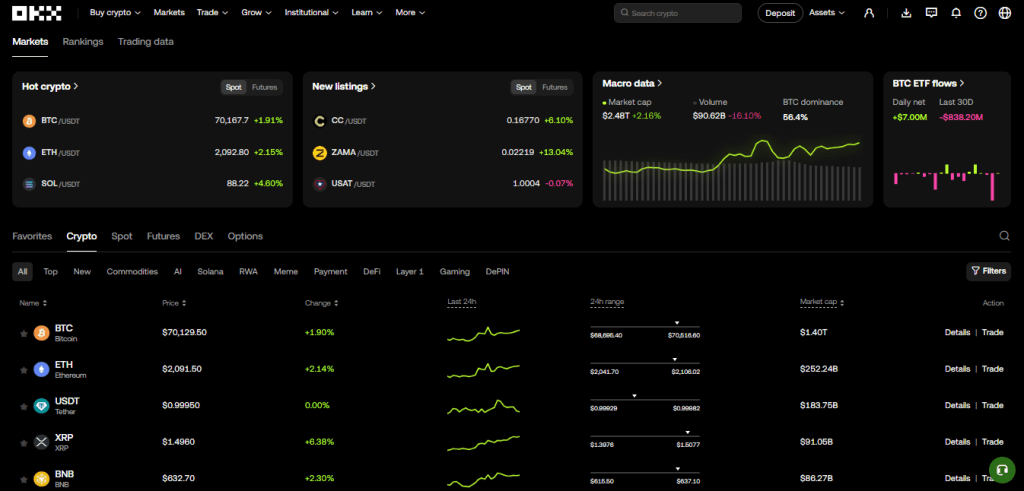Sort table by Name column
This screenshot has width=1024, height=491.
pos(33,303)
